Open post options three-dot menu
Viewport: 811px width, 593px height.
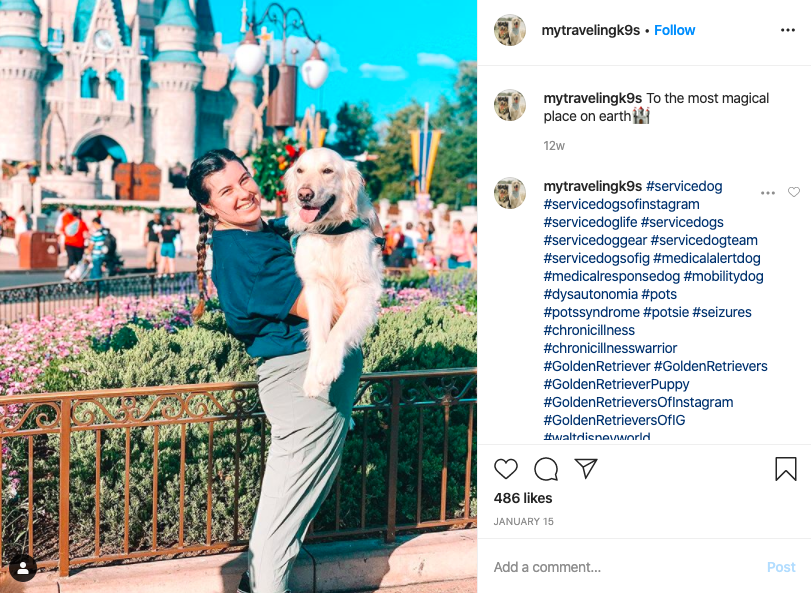pyautogui.click(x=787, y=30)
